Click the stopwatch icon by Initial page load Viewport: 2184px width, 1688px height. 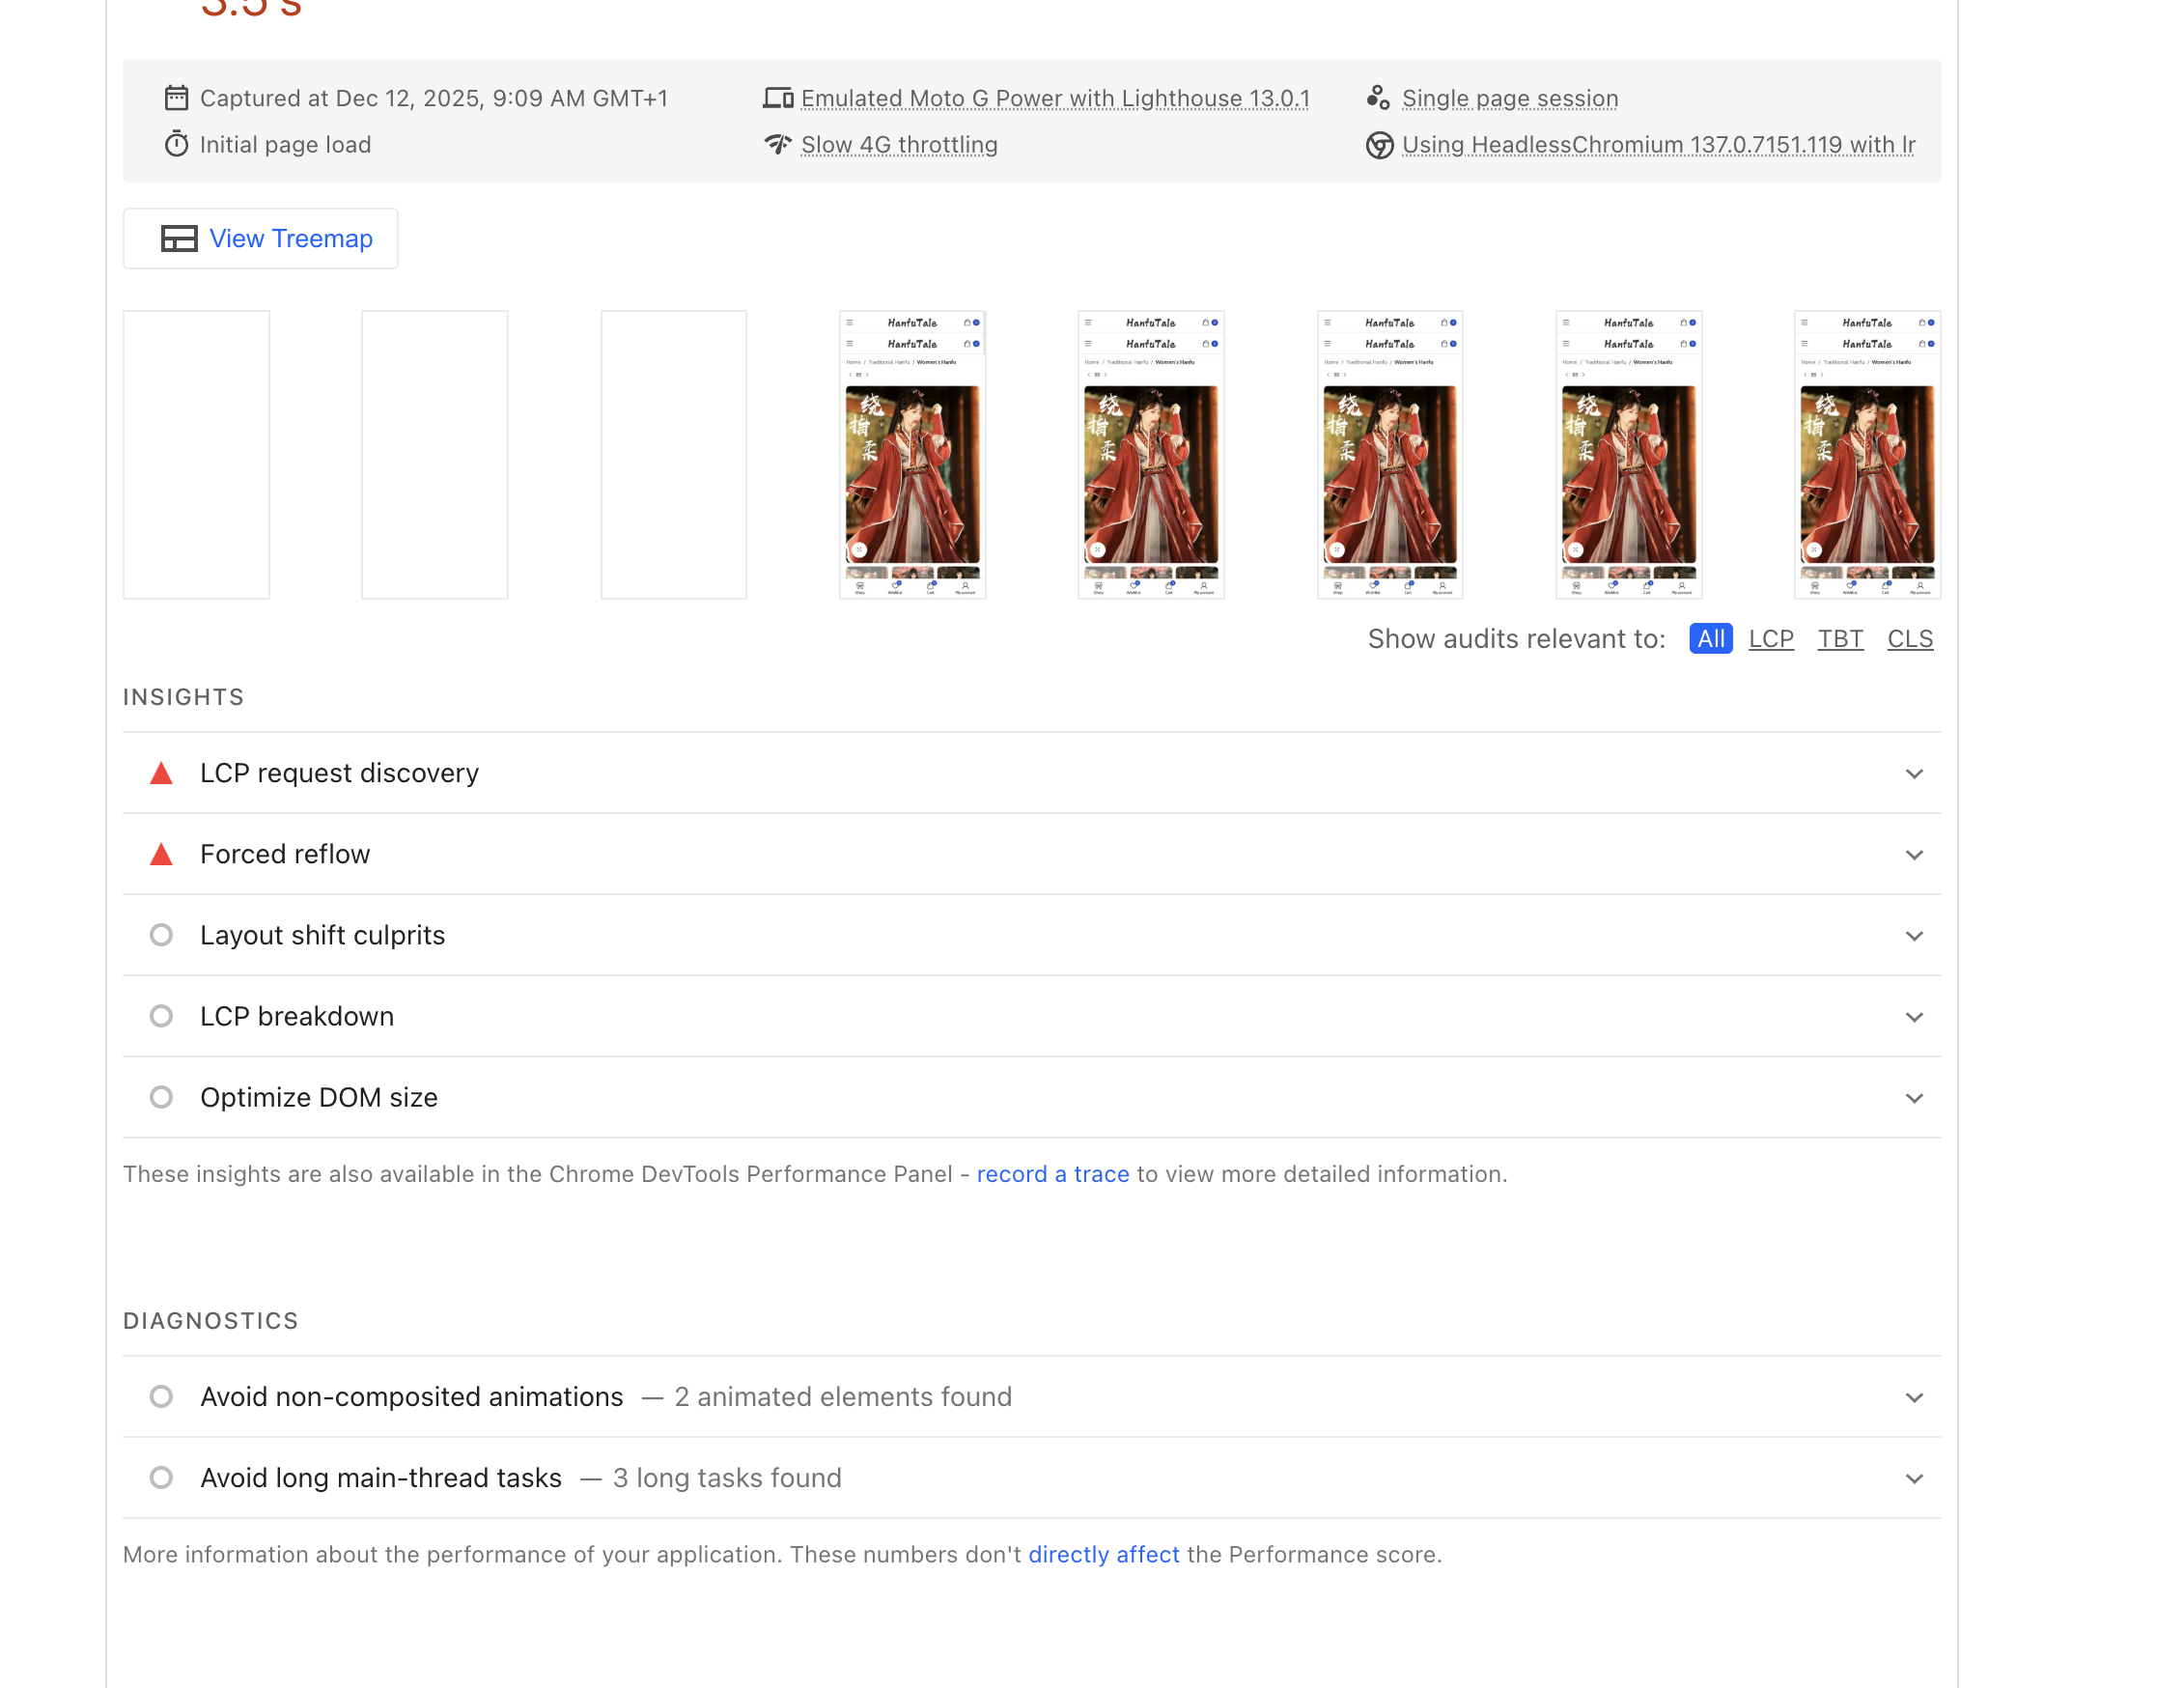(x=176, y=144)
